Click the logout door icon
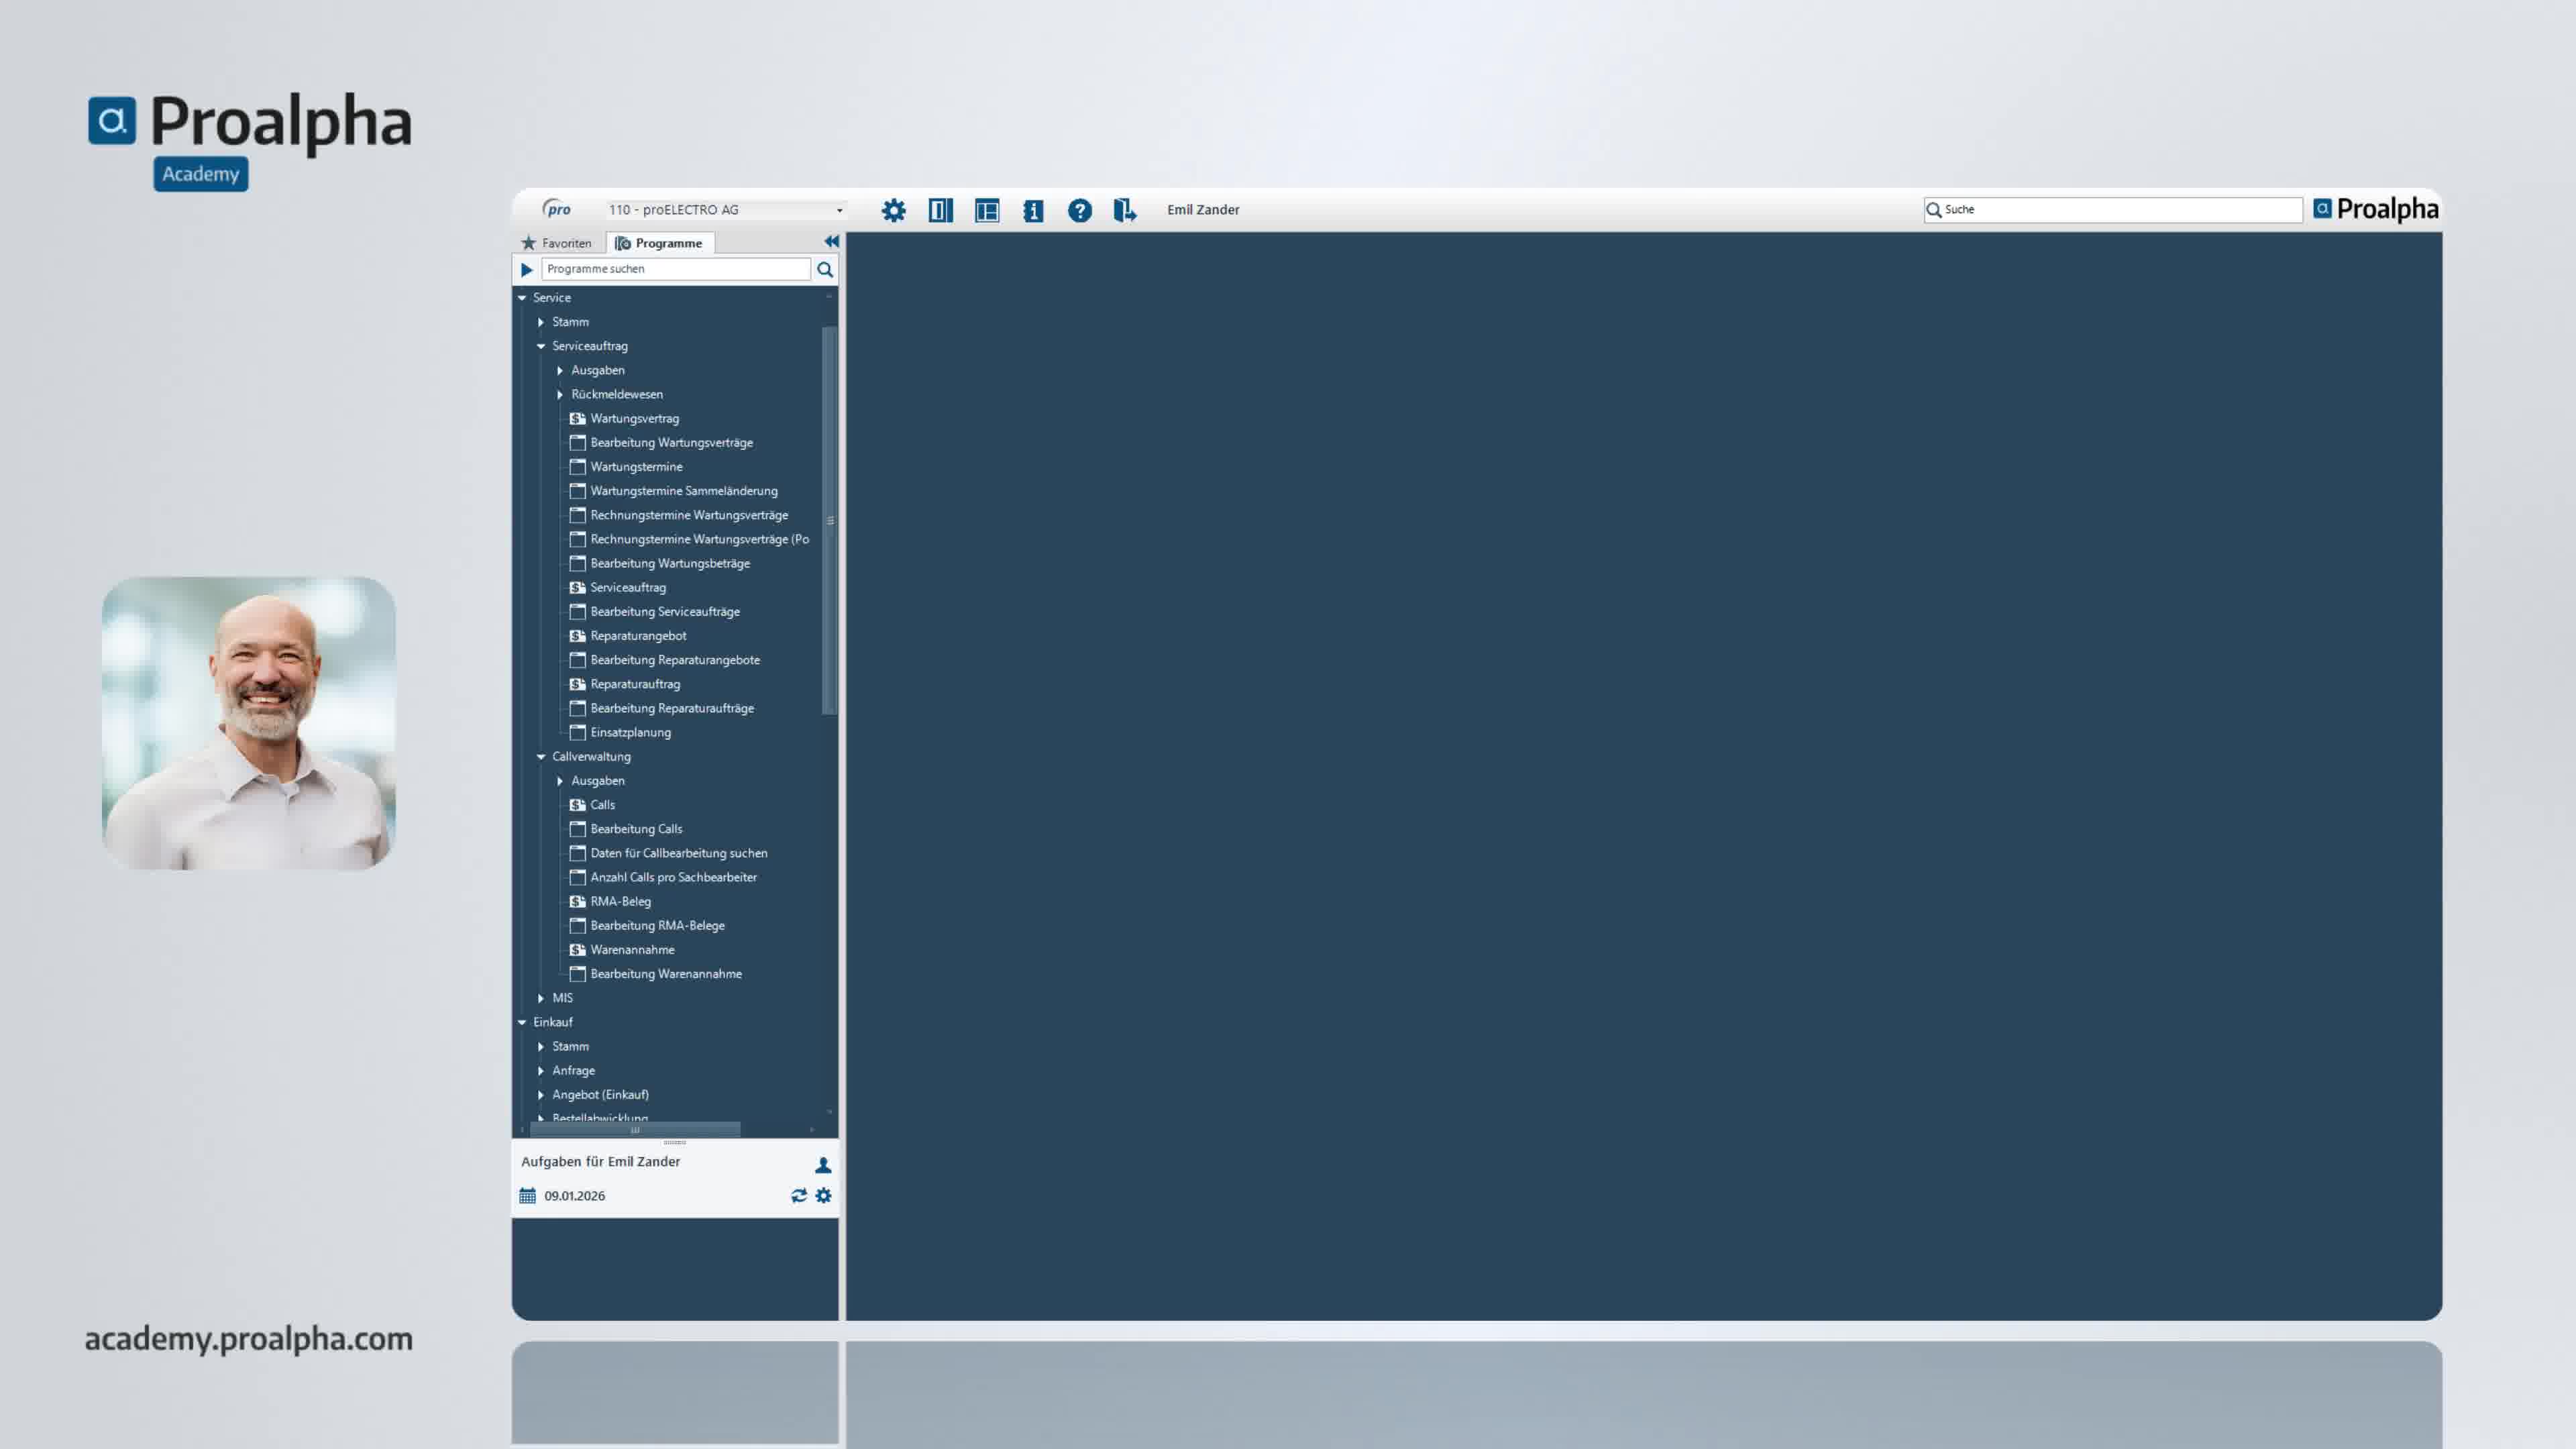 pyautogui.click(x=1125, y=210)
